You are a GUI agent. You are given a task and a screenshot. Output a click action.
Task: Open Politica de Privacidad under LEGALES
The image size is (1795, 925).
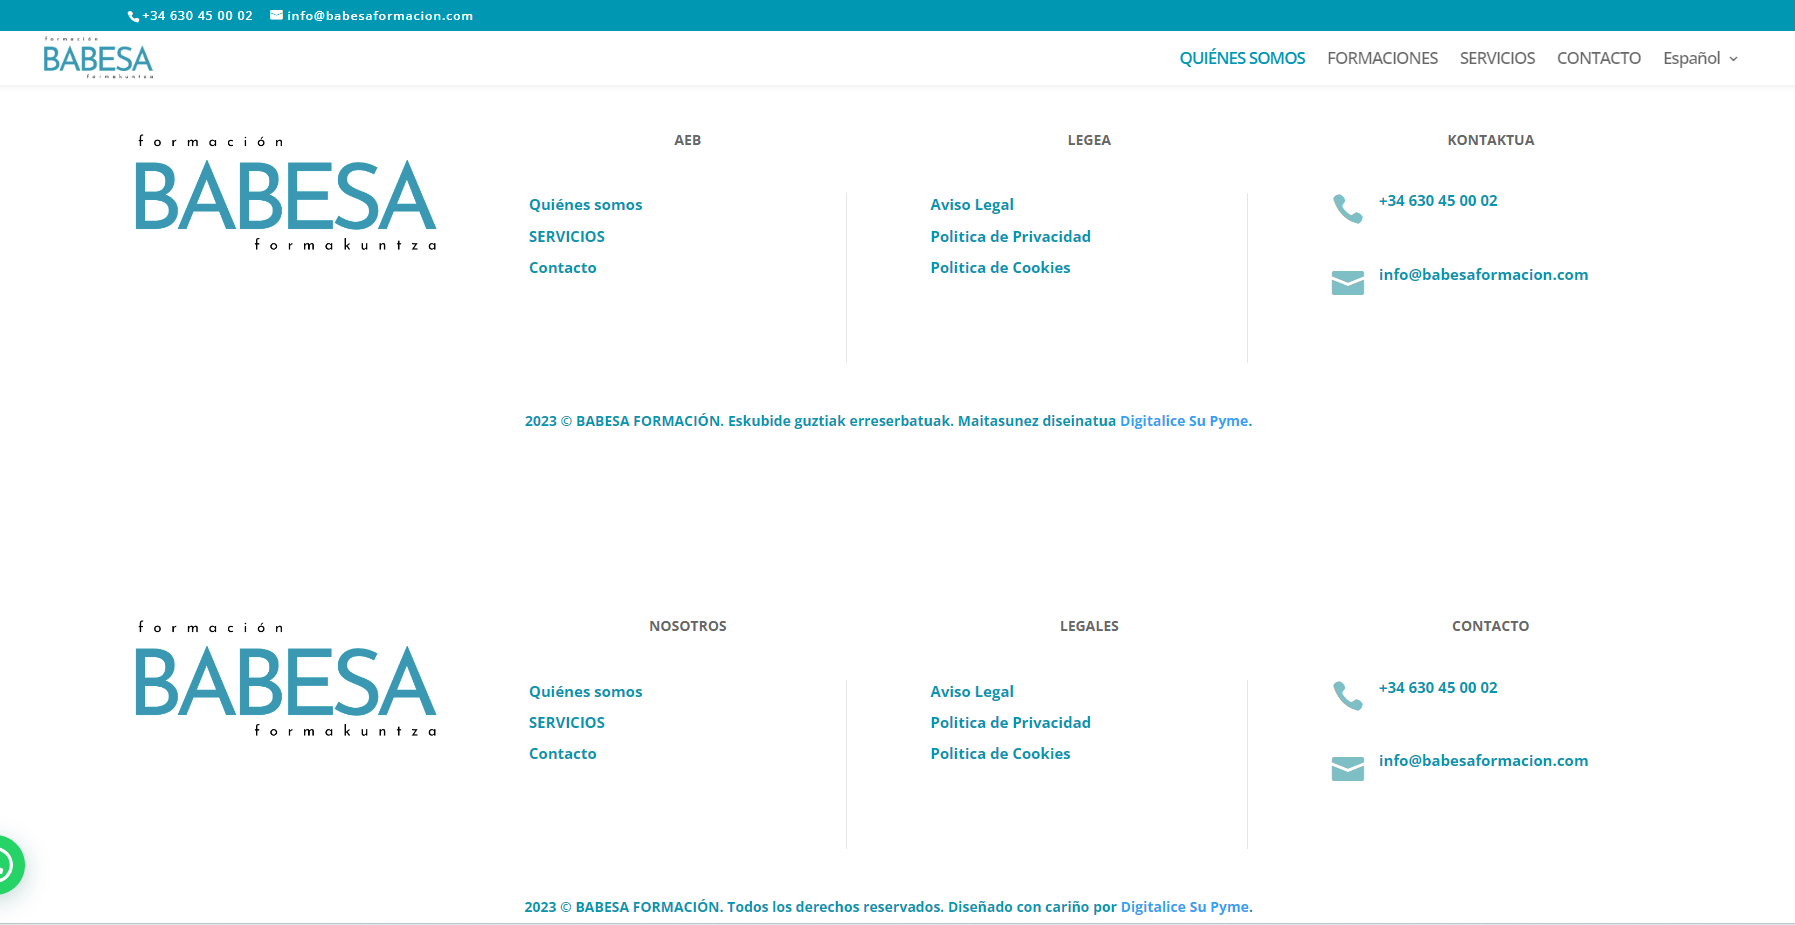click(1010, 723)
